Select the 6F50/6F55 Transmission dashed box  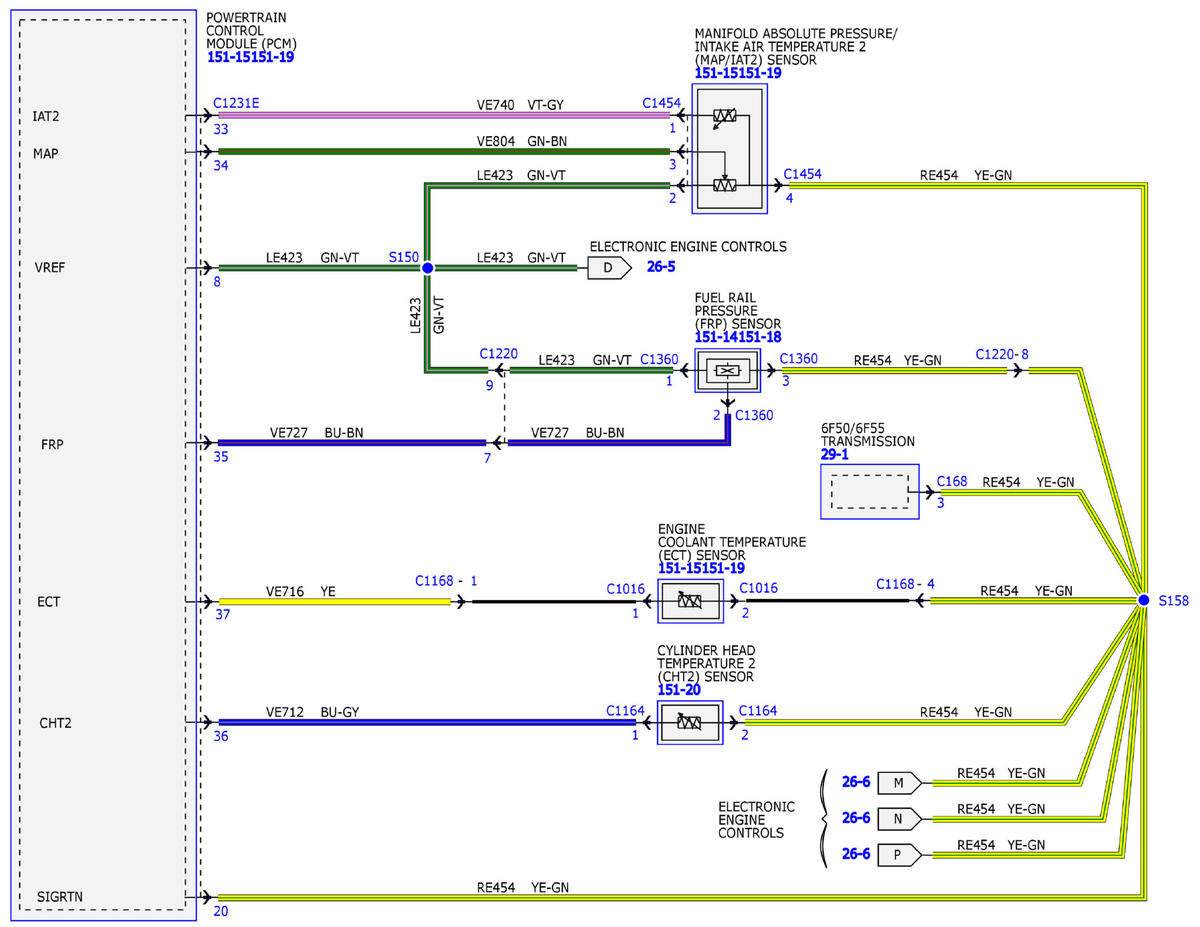coord(869,492)
